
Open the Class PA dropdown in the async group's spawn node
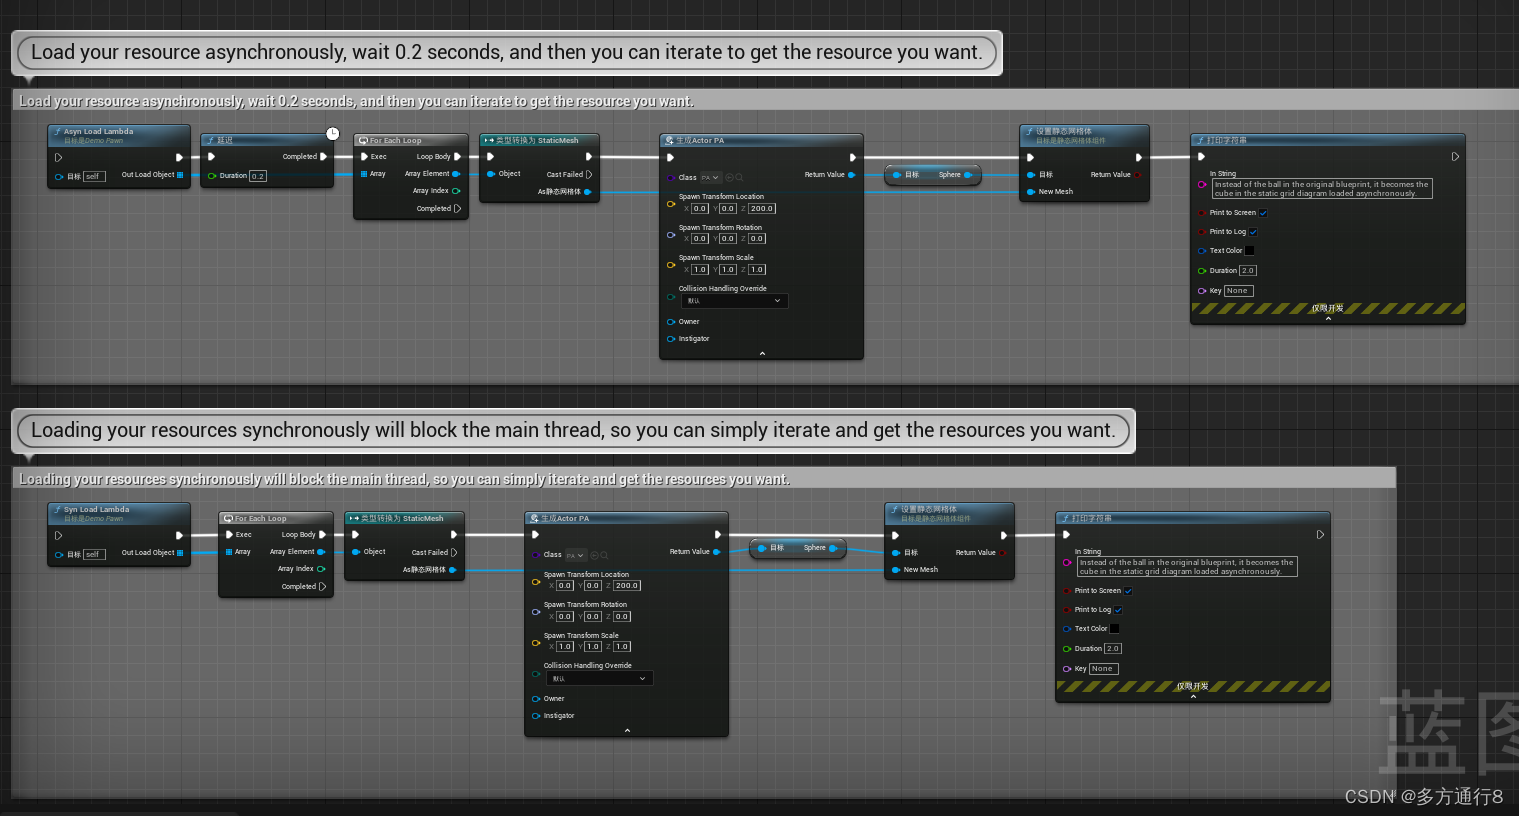pos(710,178)
